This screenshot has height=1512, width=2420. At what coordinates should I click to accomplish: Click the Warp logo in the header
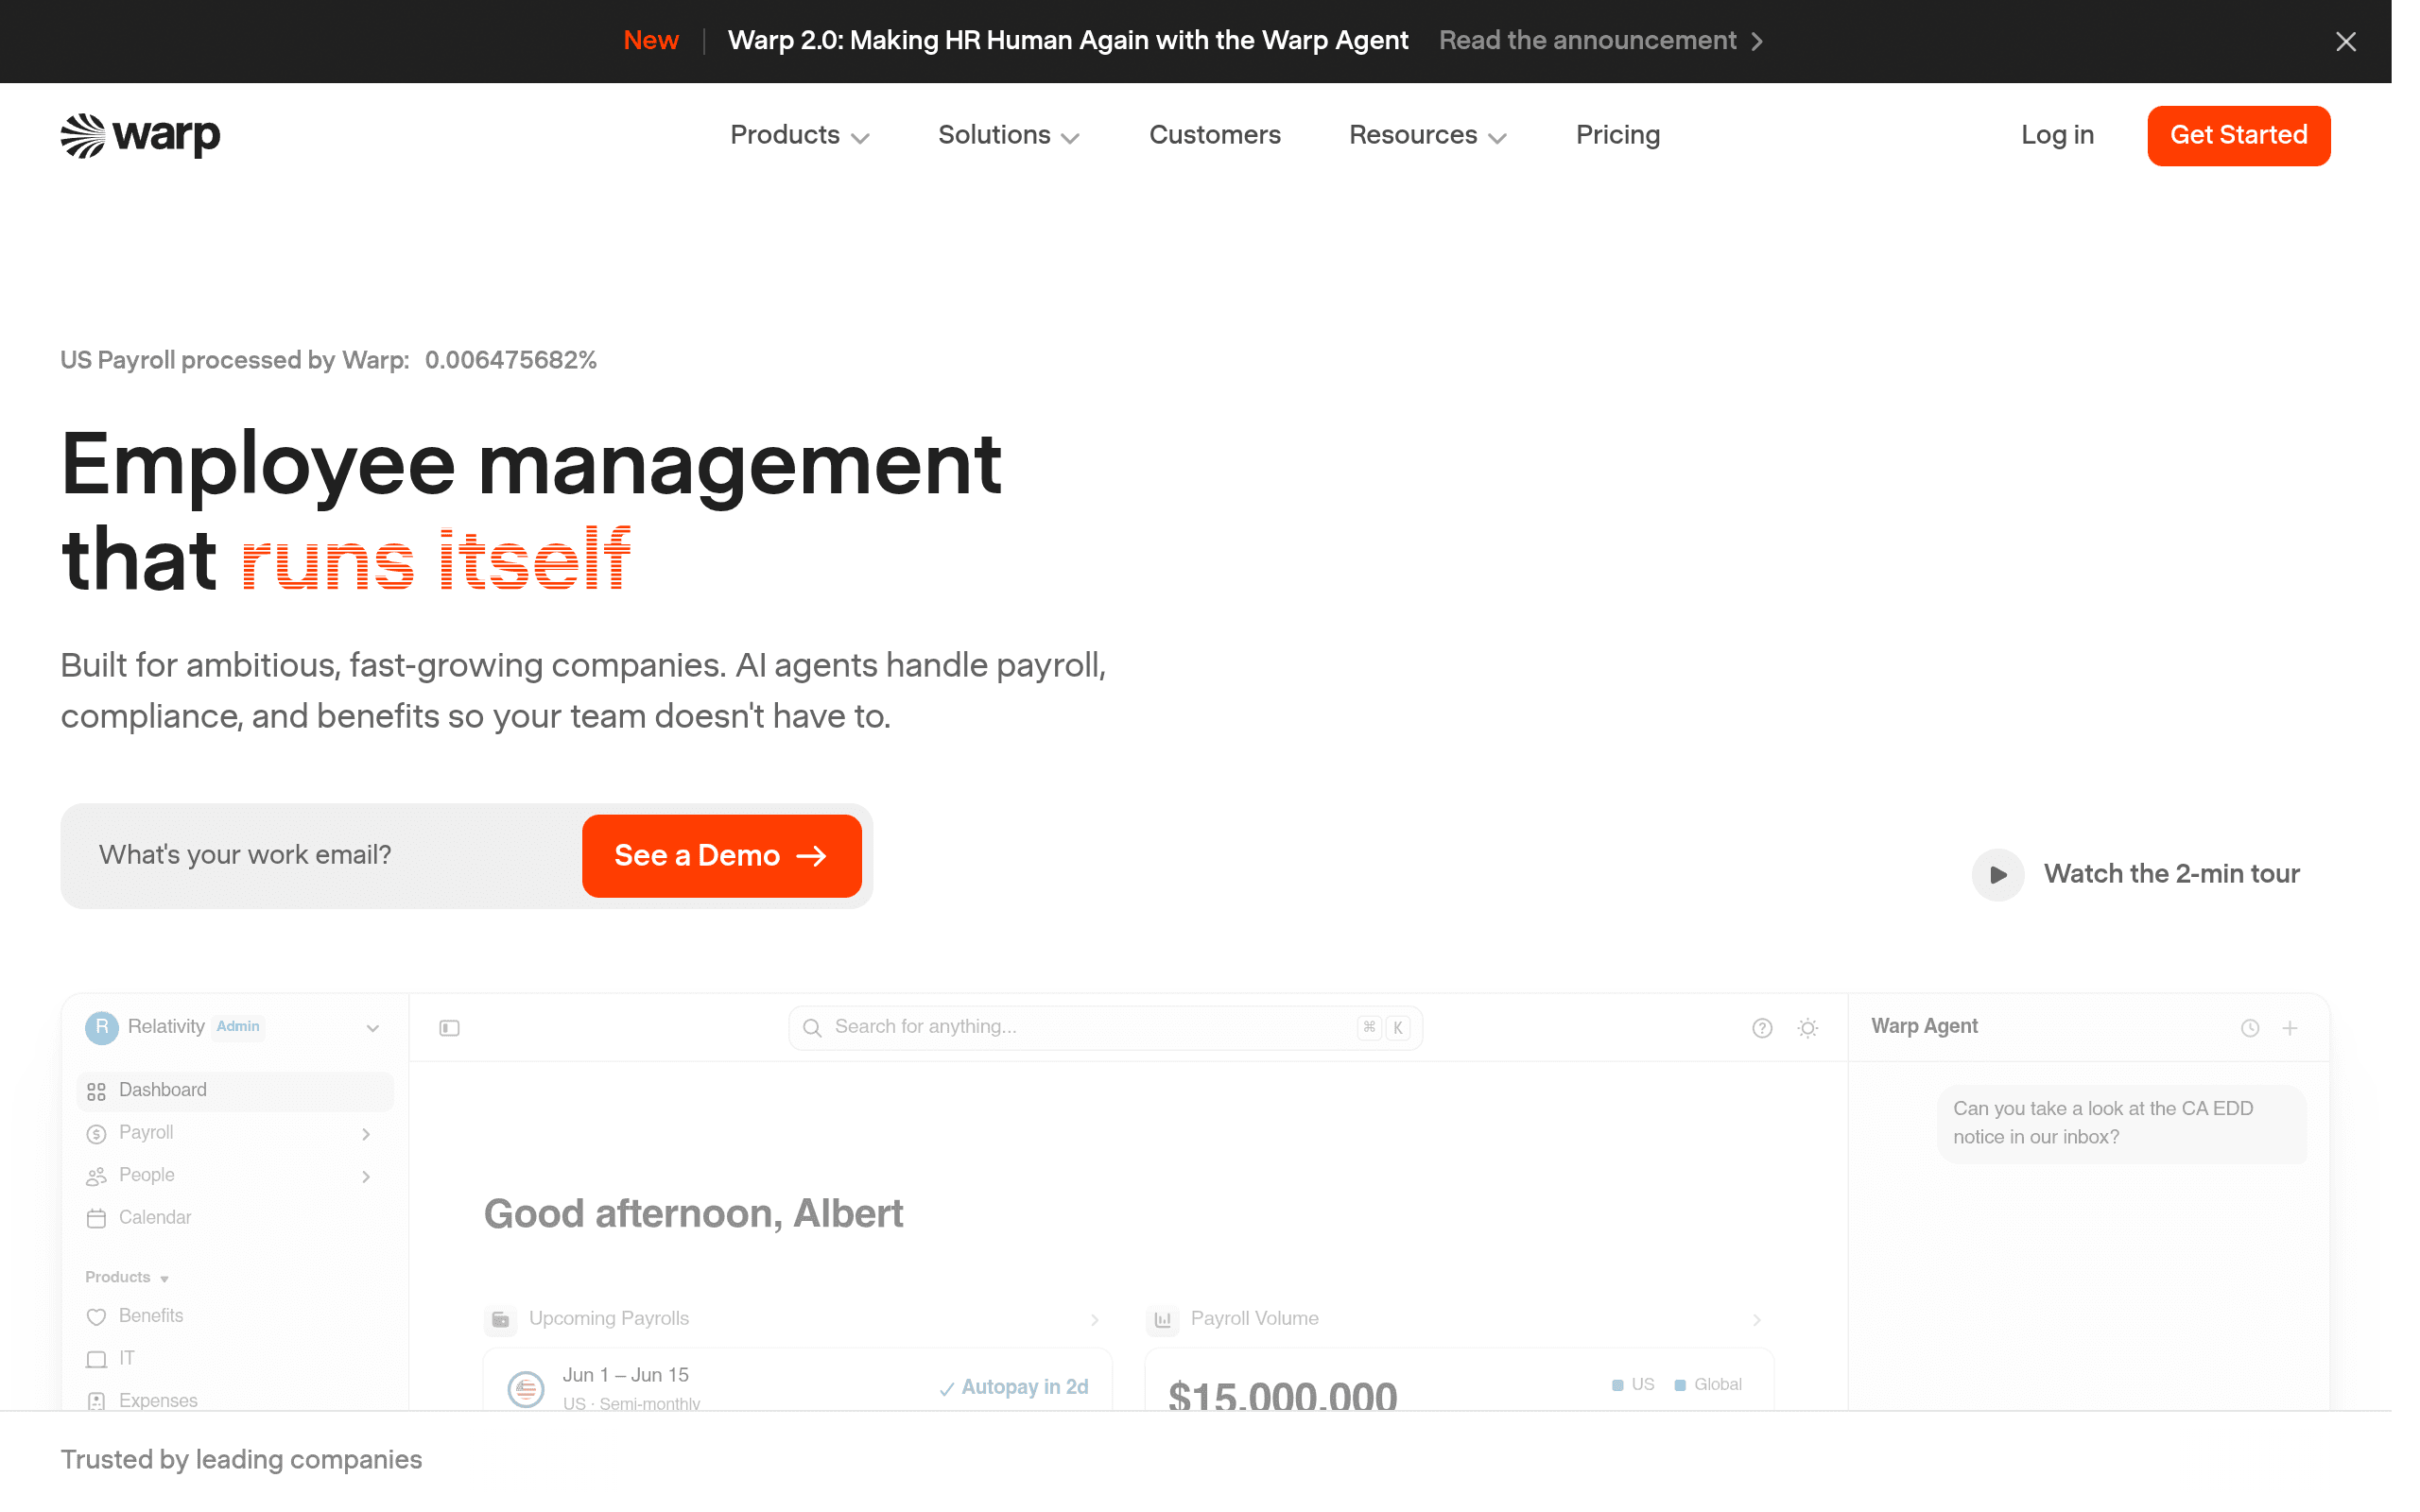(140, 135)
